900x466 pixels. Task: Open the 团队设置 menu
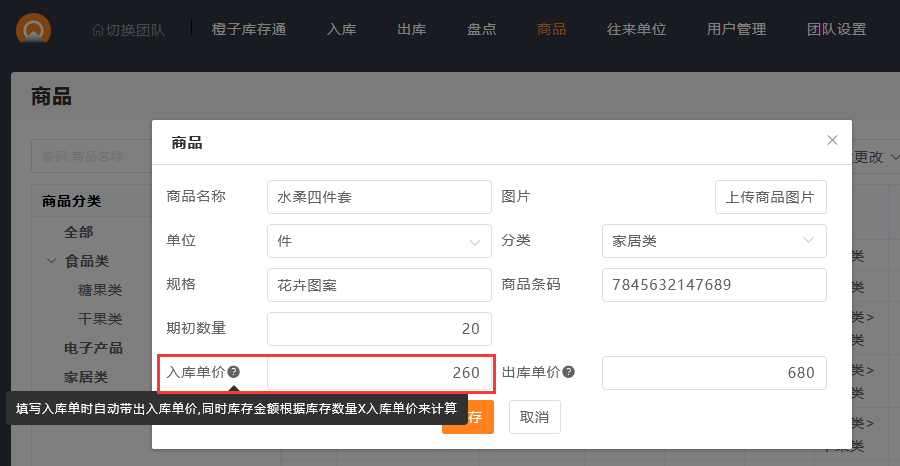pyautogui.click(x=836, y=29)
